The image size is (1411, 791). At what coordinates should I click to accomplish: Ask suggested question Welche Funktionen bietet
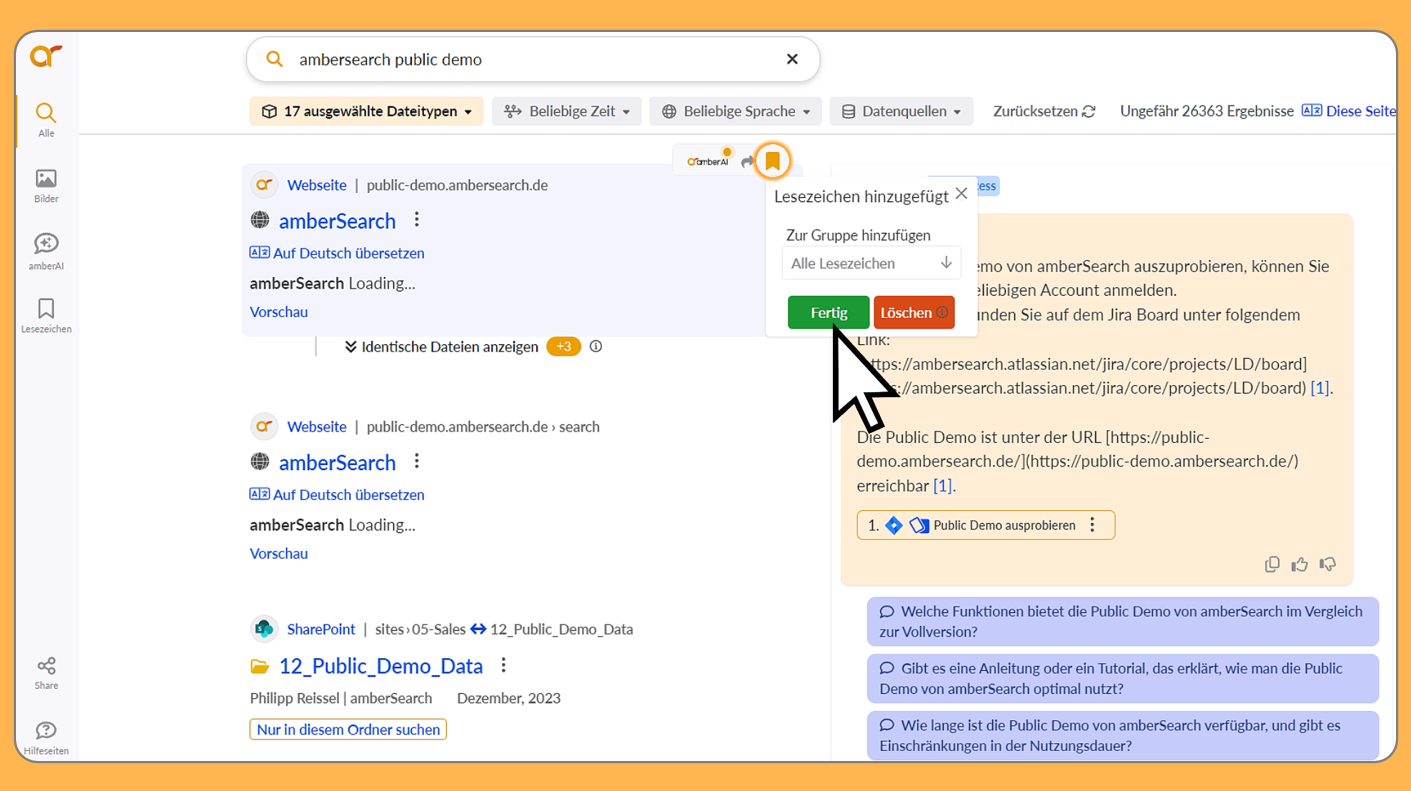(1123, 622)
